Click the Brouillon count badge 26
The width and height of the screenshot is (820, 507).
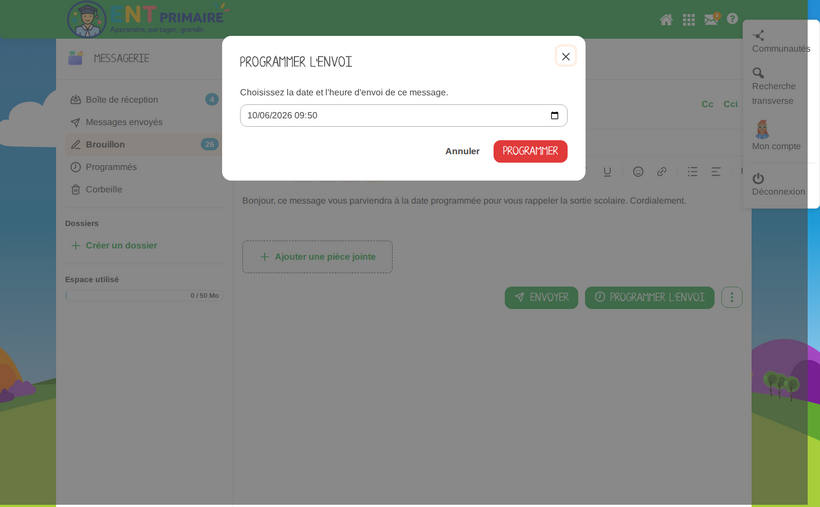coord(210,144)
